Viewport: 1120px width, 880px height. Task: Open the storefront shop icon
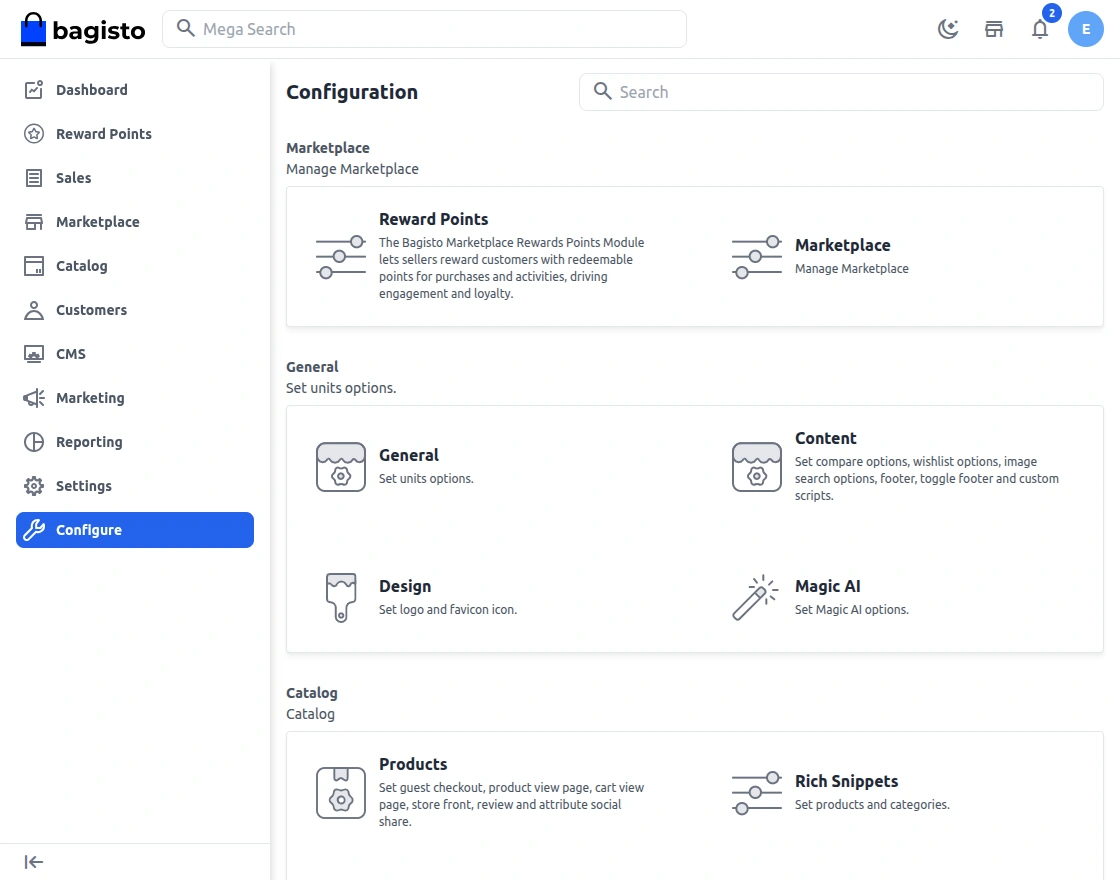pyautogui.click(x=994, y=29)
